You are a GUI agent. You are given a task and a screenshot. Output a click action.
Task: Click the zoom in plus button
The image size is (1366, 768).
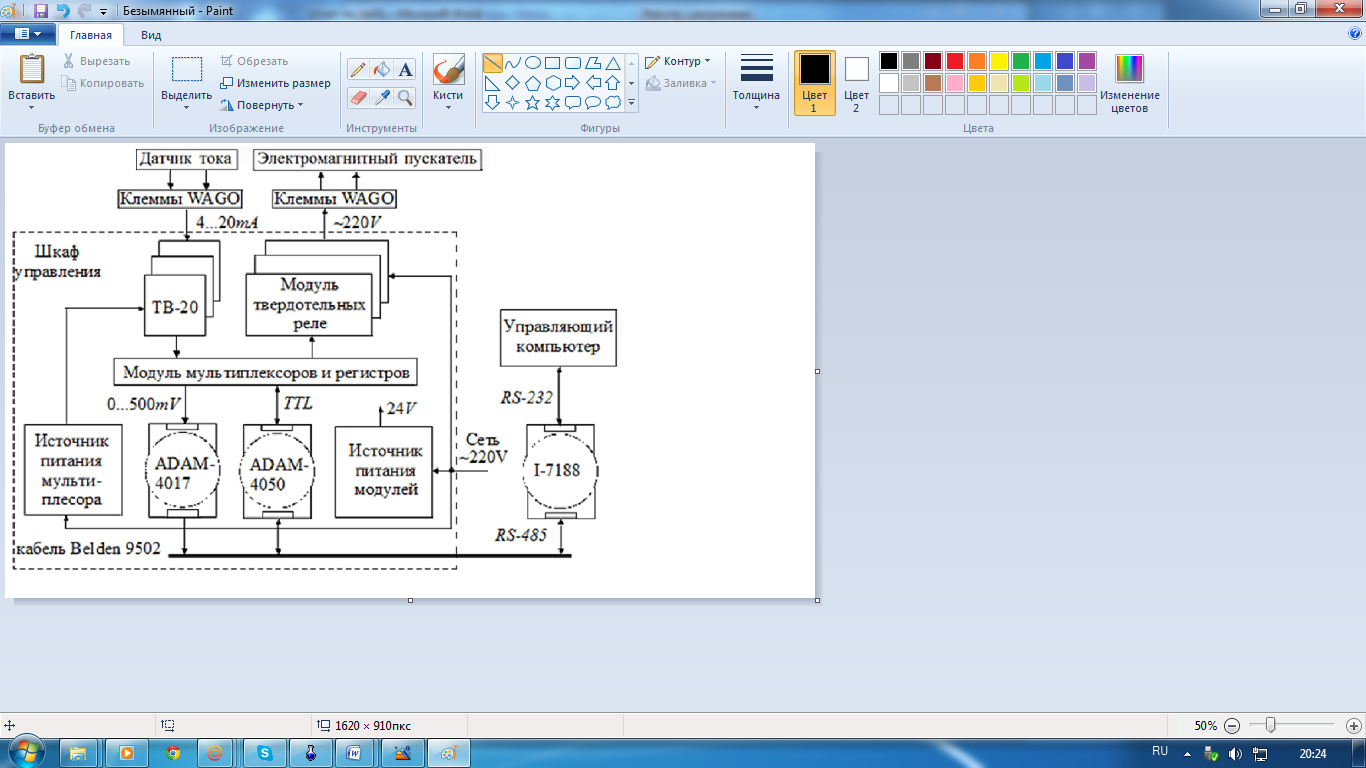pyautogui.click(x=1354, y=726)
